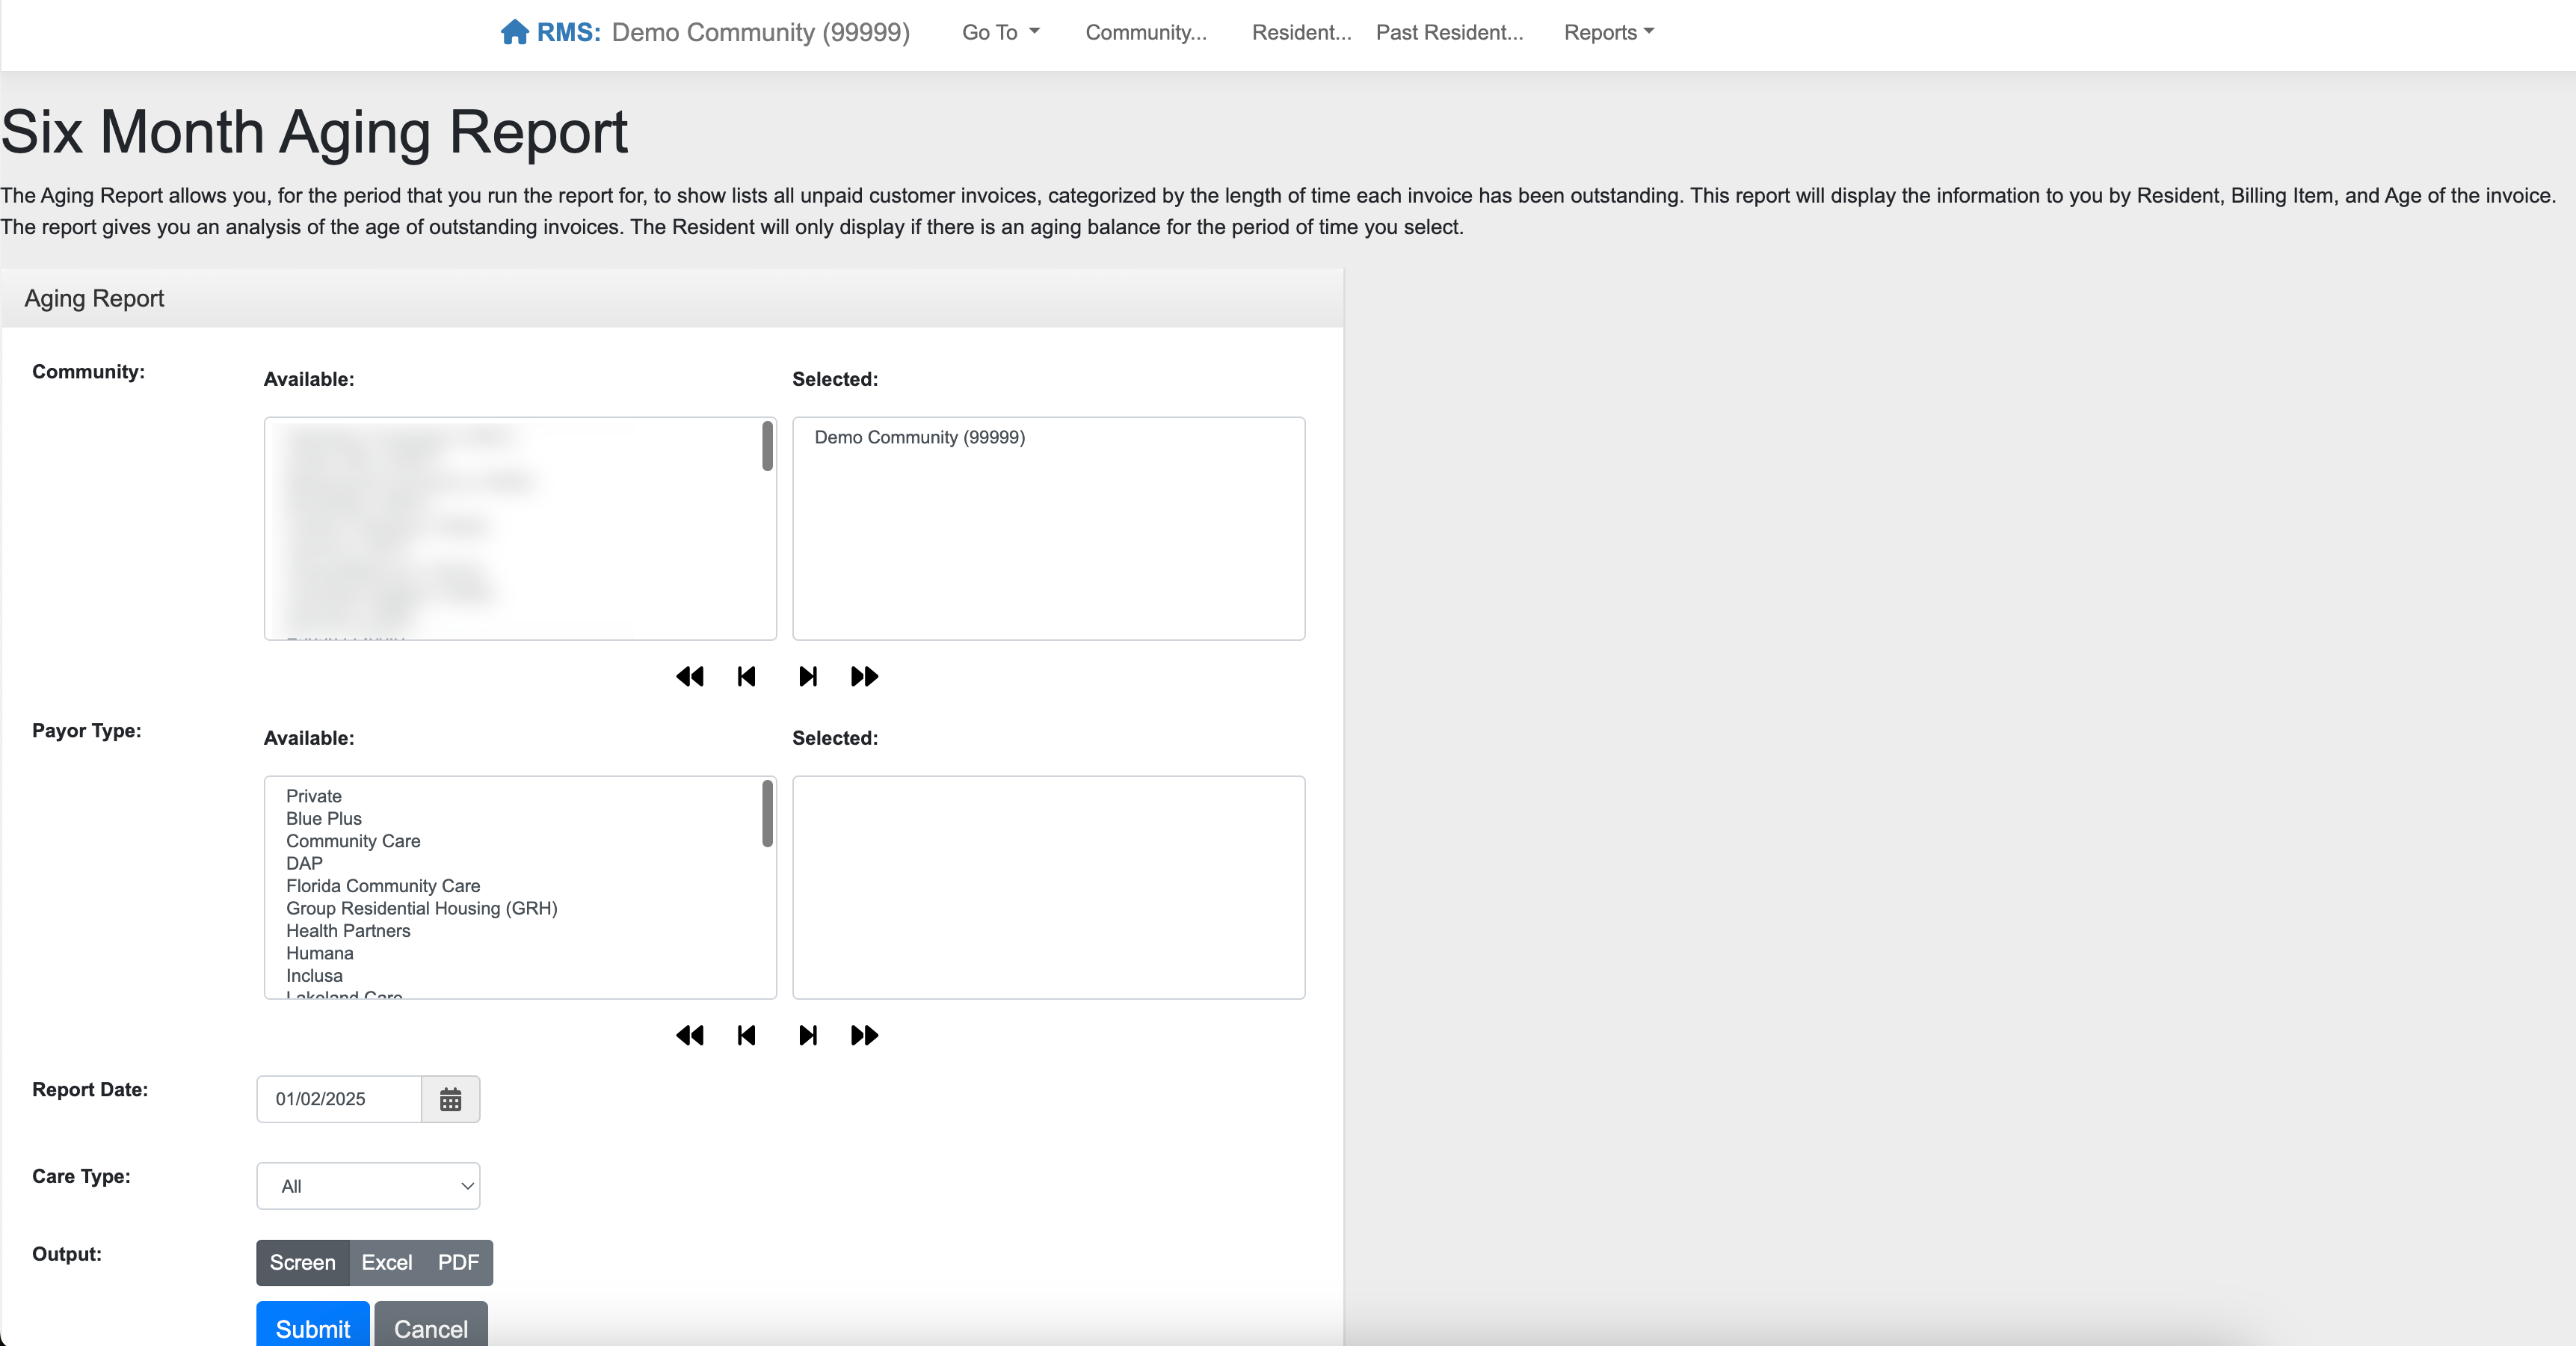Open the Report Date calendar picker
This screenshot has width=2576, height=1346.
click(450, 1100)
